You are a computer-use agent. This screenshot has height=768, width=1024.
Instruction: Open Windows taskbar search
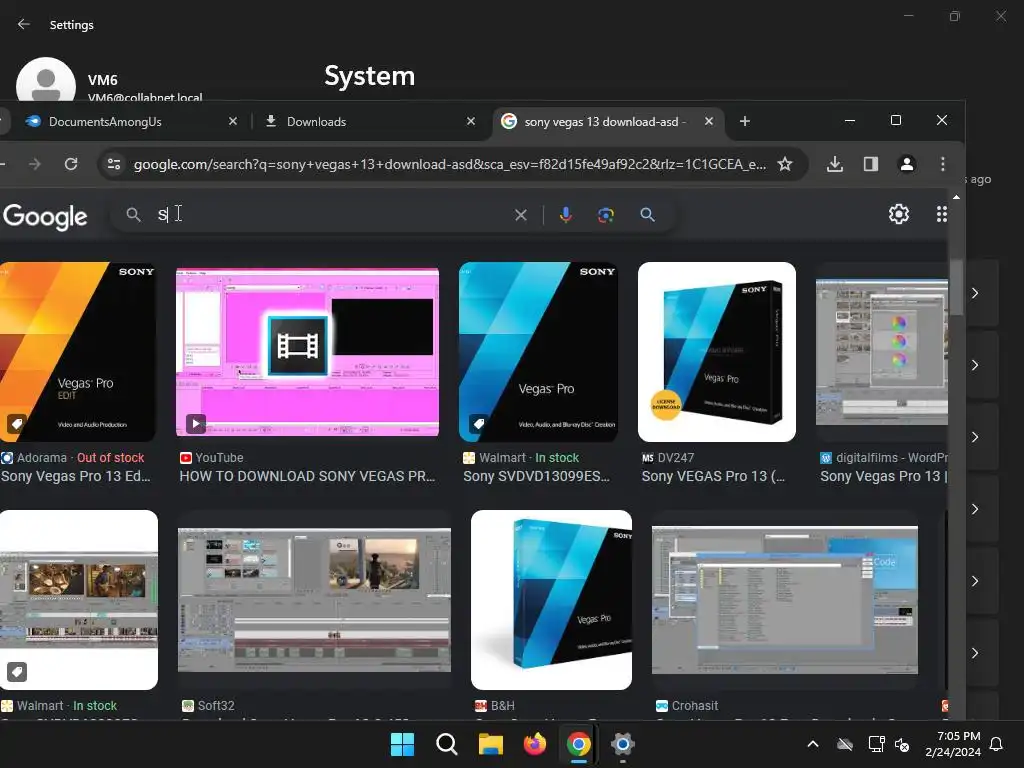pos(447,744)
